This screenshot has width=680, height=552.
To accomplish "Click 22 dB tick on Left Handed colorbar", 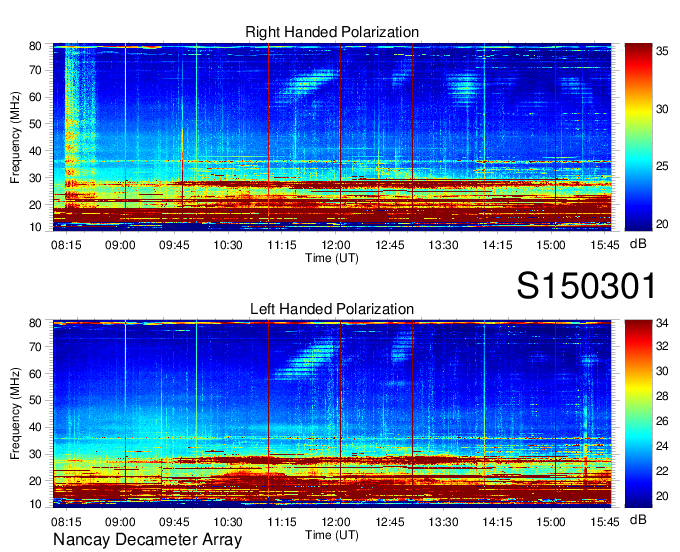I will tap(662, 471).
